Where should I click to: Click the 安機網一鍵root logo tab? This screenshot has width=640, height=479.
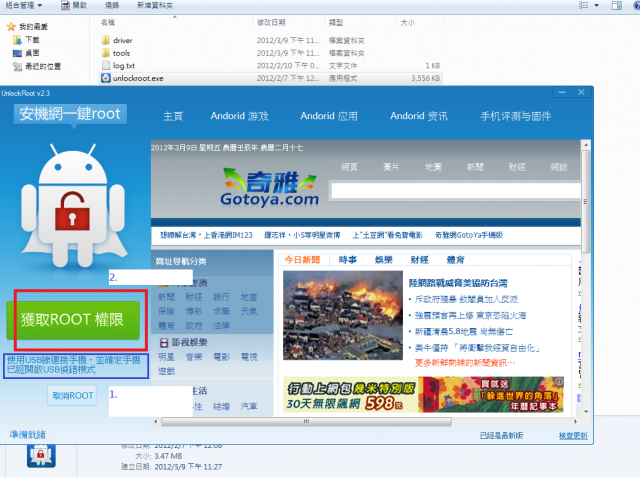click(70, 114)
